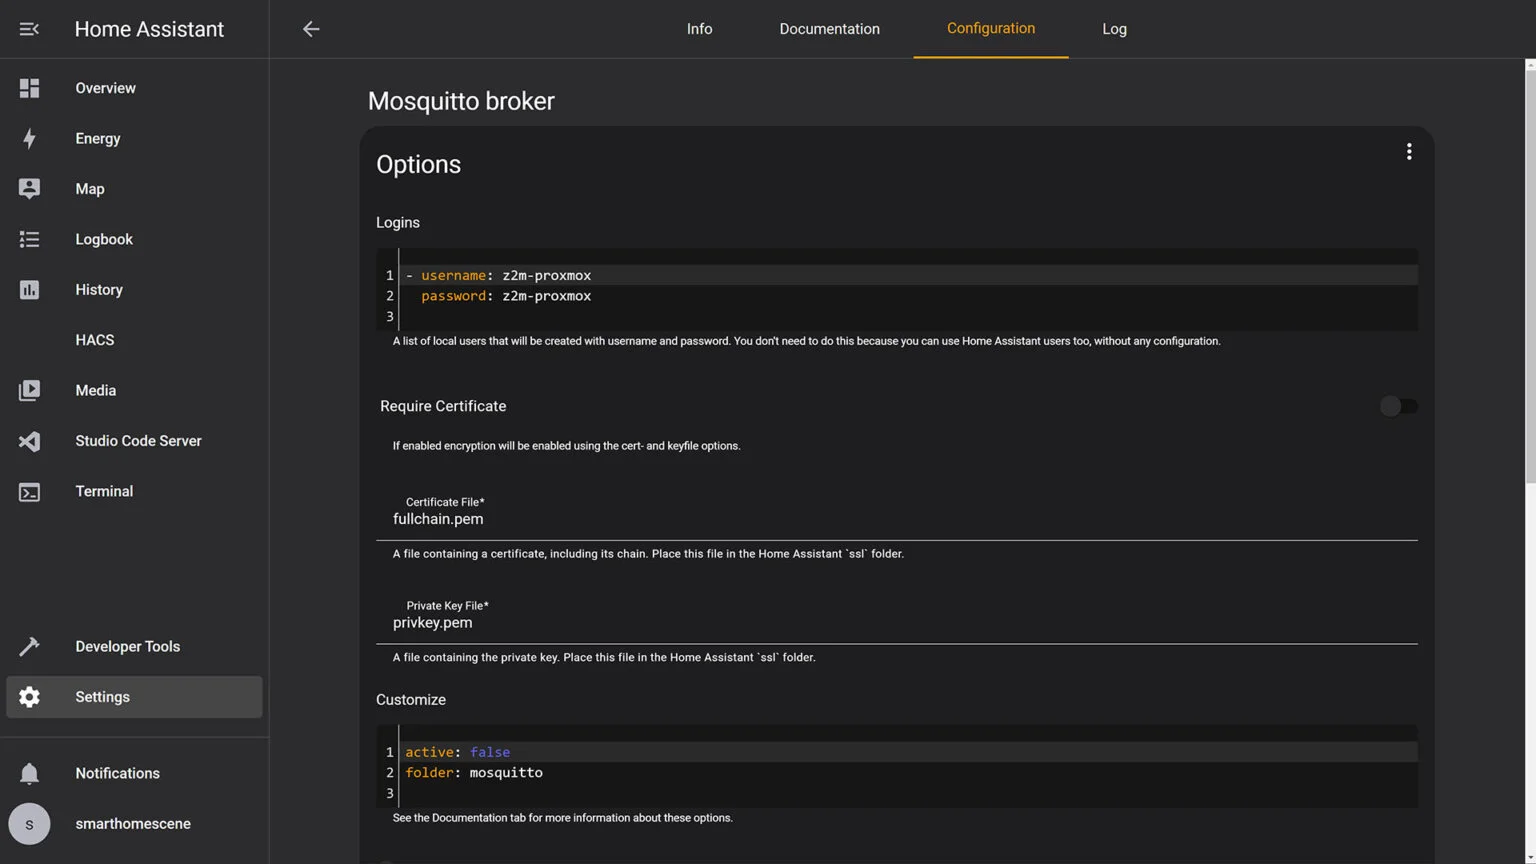Screen dimensions: 1536x864
Task: Open the Log tab
Action: point(1114,29)
